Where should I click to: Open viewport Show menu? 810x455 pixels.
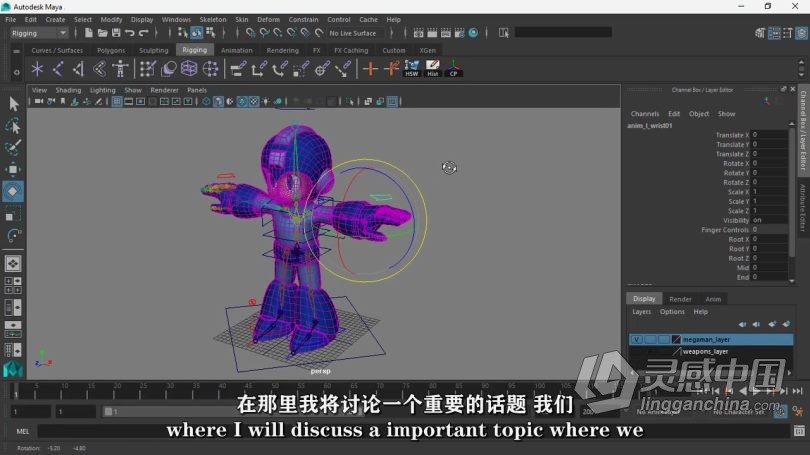pos(133,90)
